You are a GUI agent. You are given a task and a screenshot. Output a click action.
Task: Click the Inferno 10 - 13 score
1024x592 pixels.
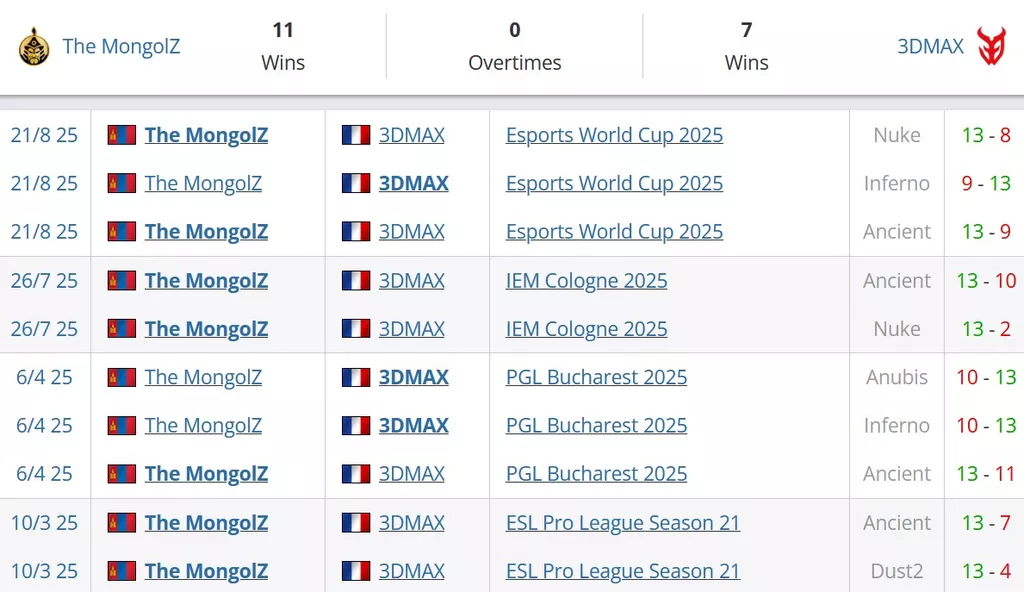(x=986, y=425)
